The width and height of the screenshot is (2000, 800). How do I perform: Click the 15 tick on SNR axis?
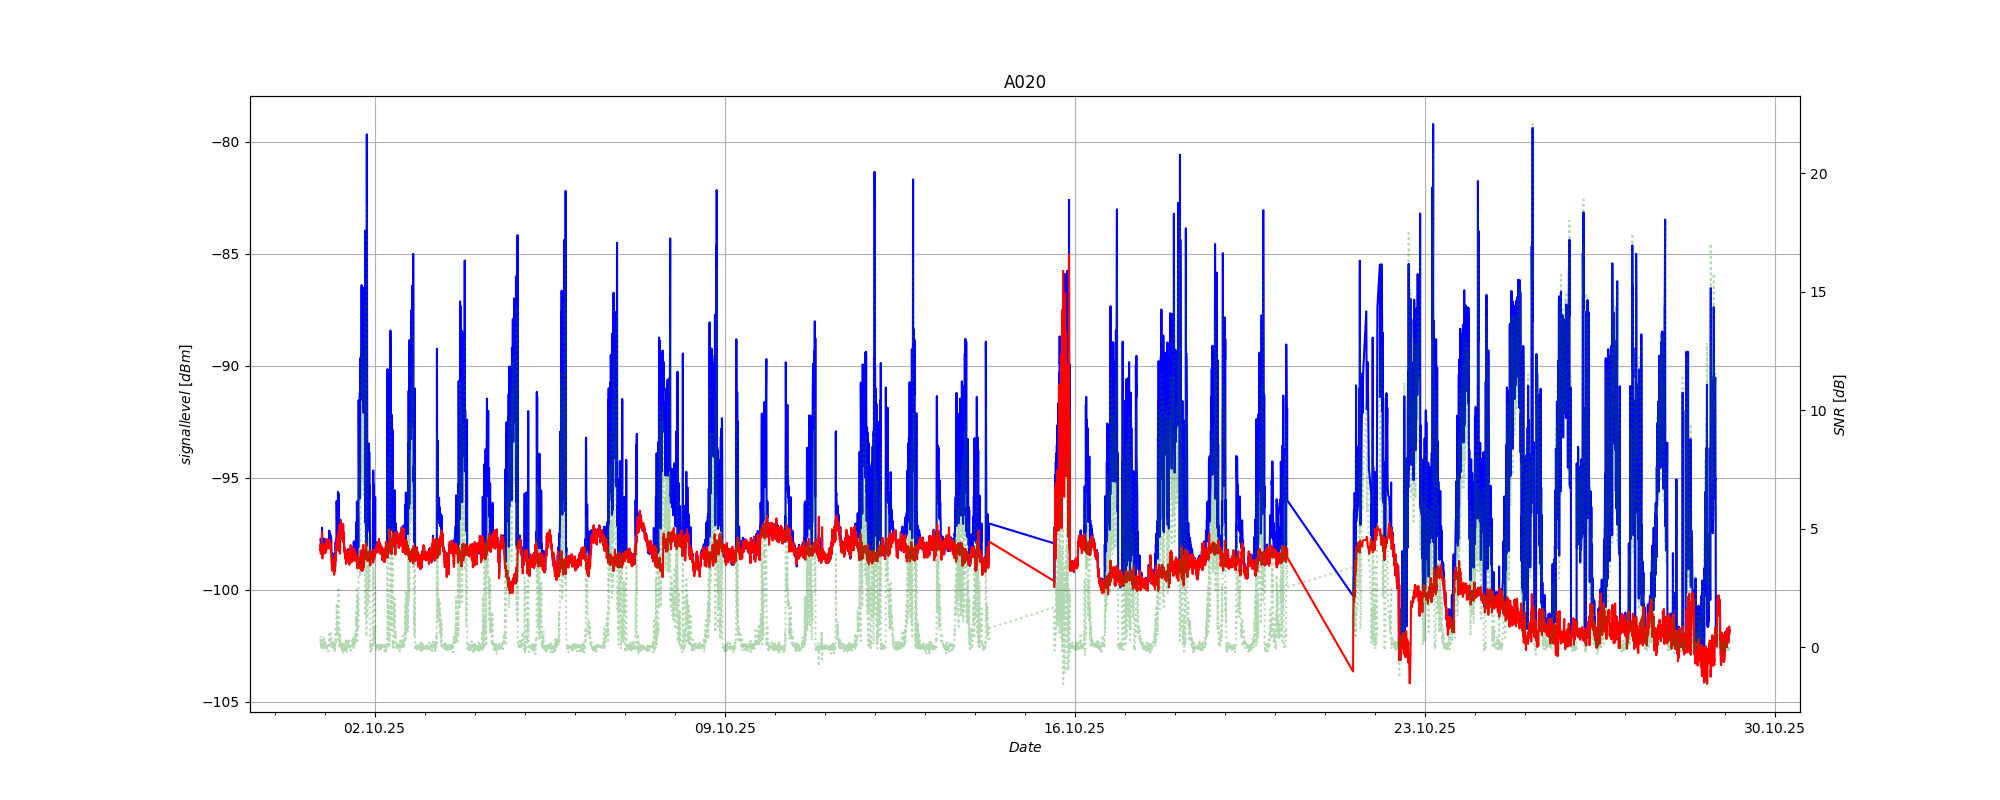[x=1818, y=292]
